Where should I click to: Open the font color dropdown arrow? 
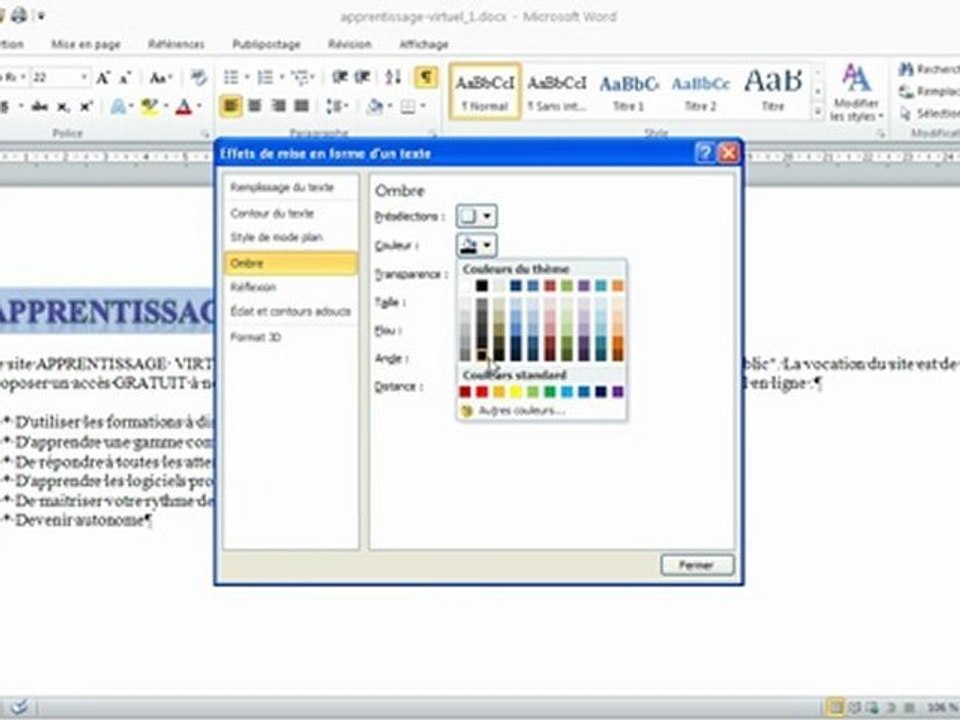[199, 107]
